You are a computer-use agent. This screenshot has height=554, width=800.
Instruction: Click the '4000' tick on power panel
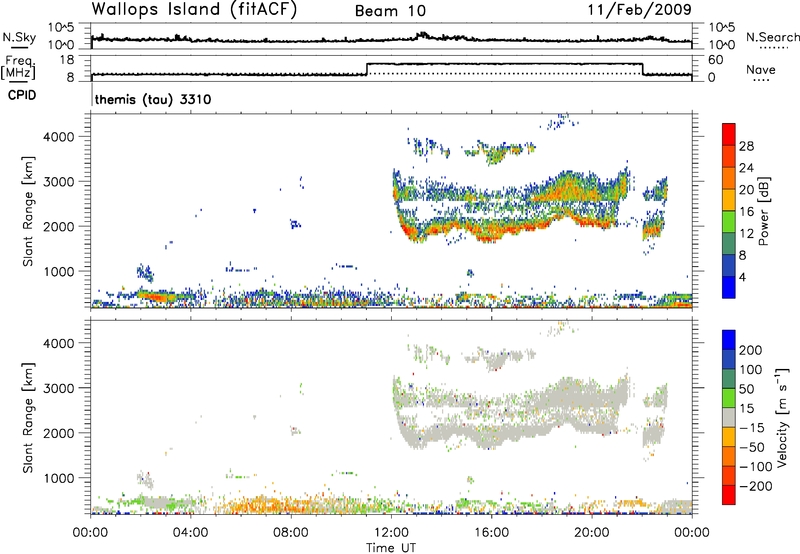click(59, 137)
